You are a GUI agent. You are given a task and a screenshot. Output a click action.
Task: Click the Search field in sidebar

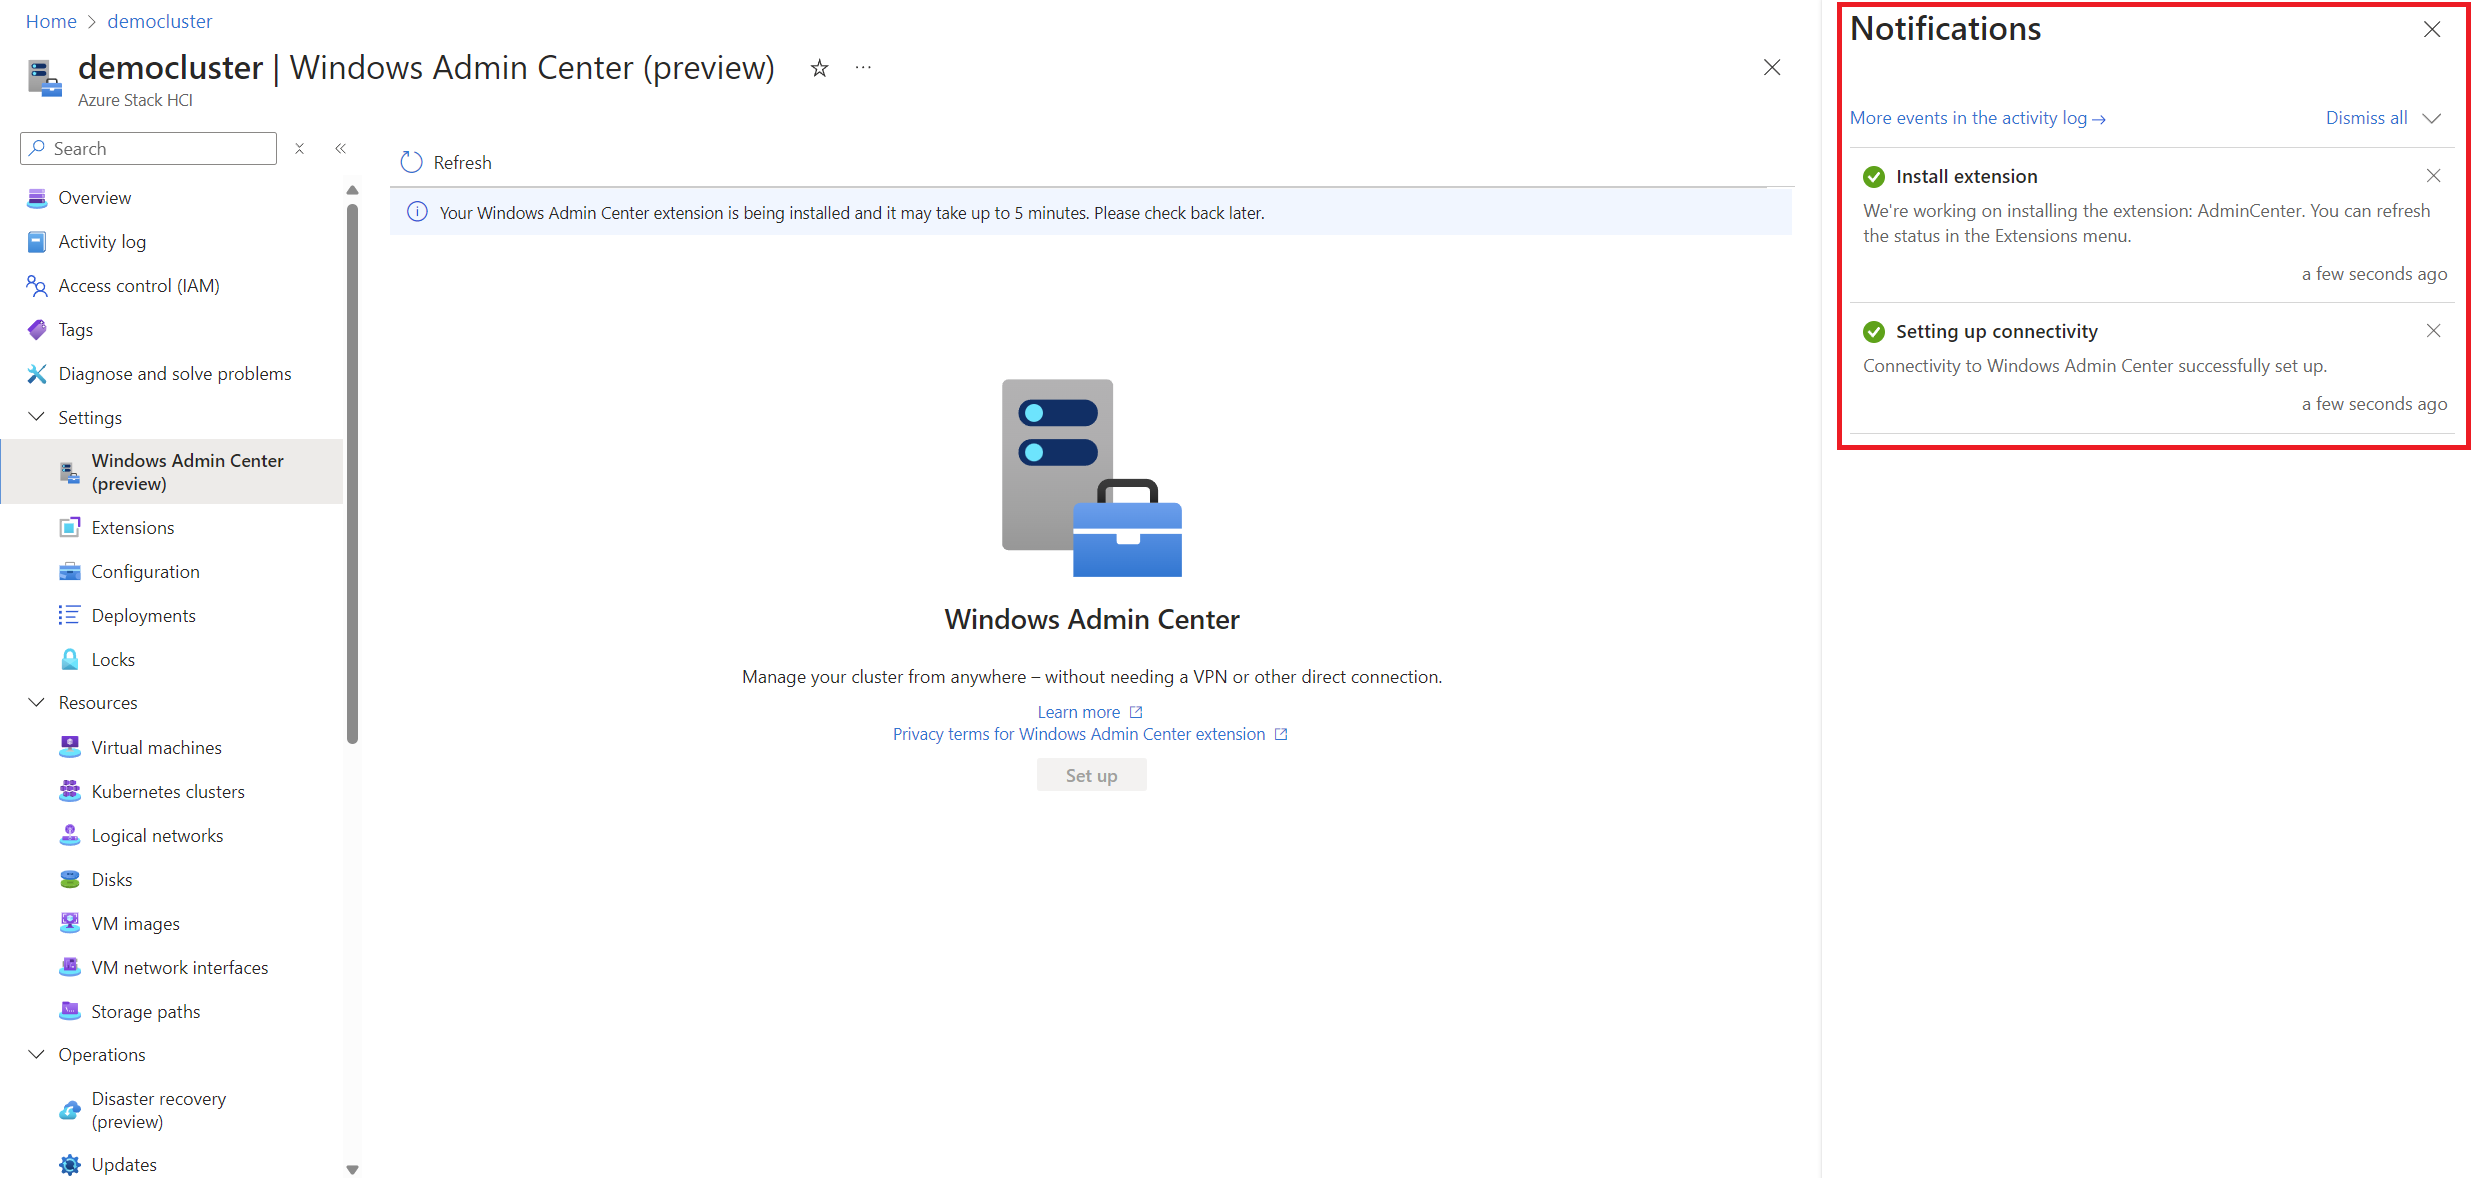[x=148, y=148]
